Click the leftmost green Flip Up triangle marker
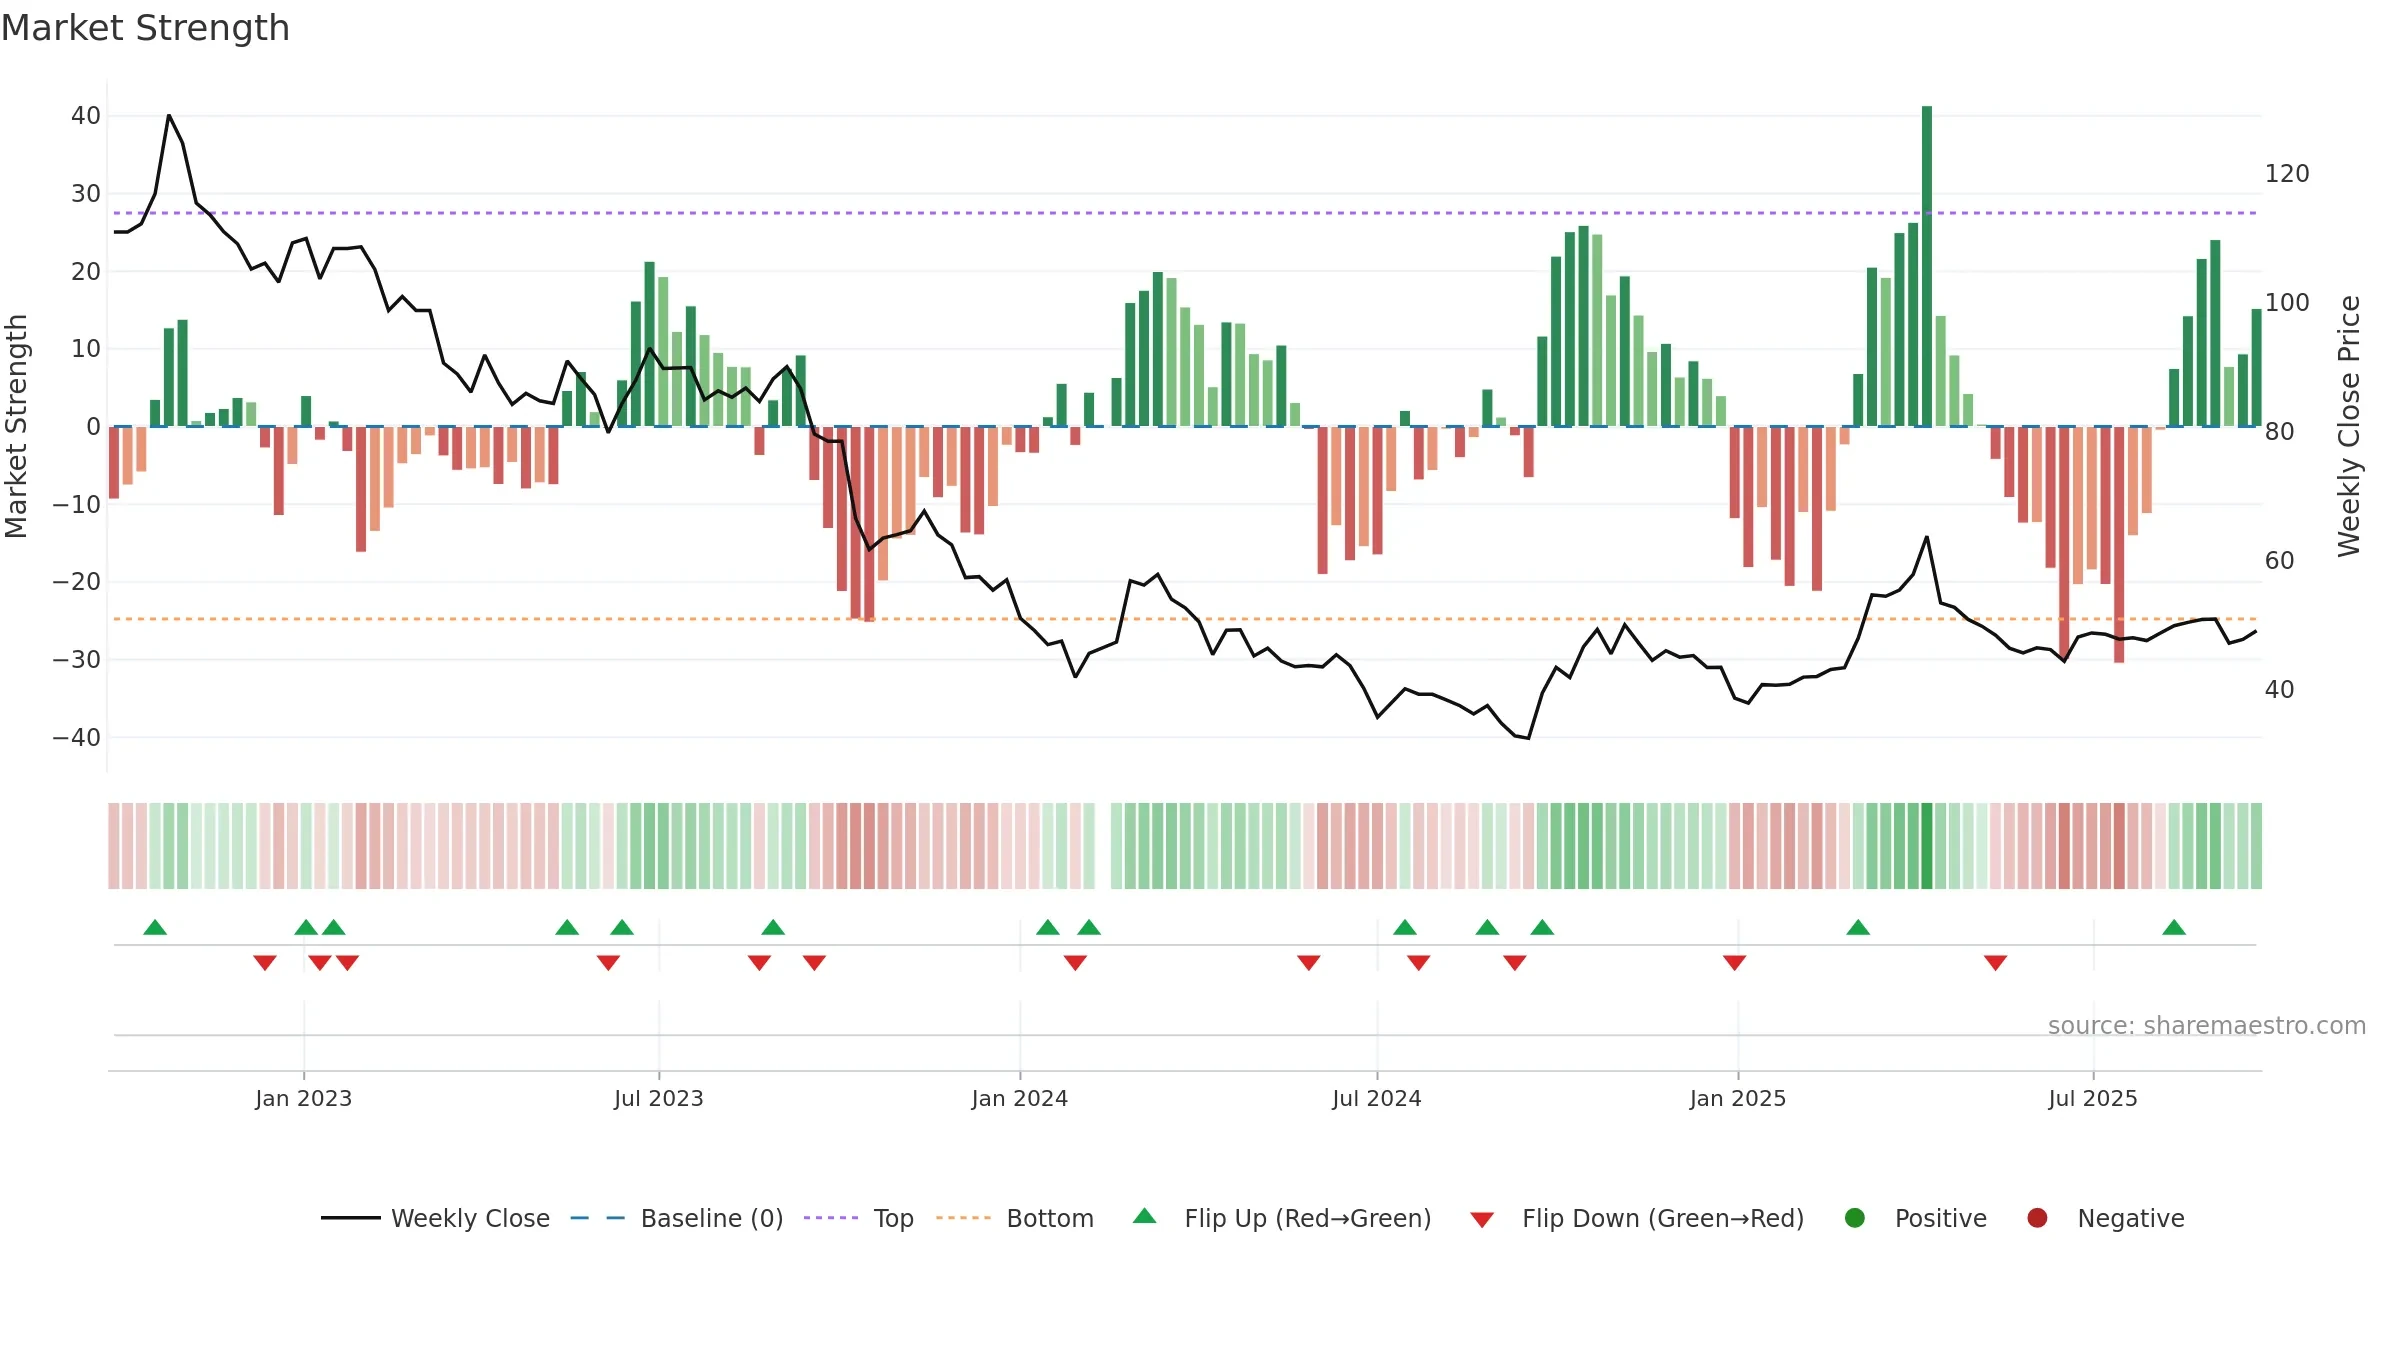This screenshot has height=1350, width=2400. (155, 927)
